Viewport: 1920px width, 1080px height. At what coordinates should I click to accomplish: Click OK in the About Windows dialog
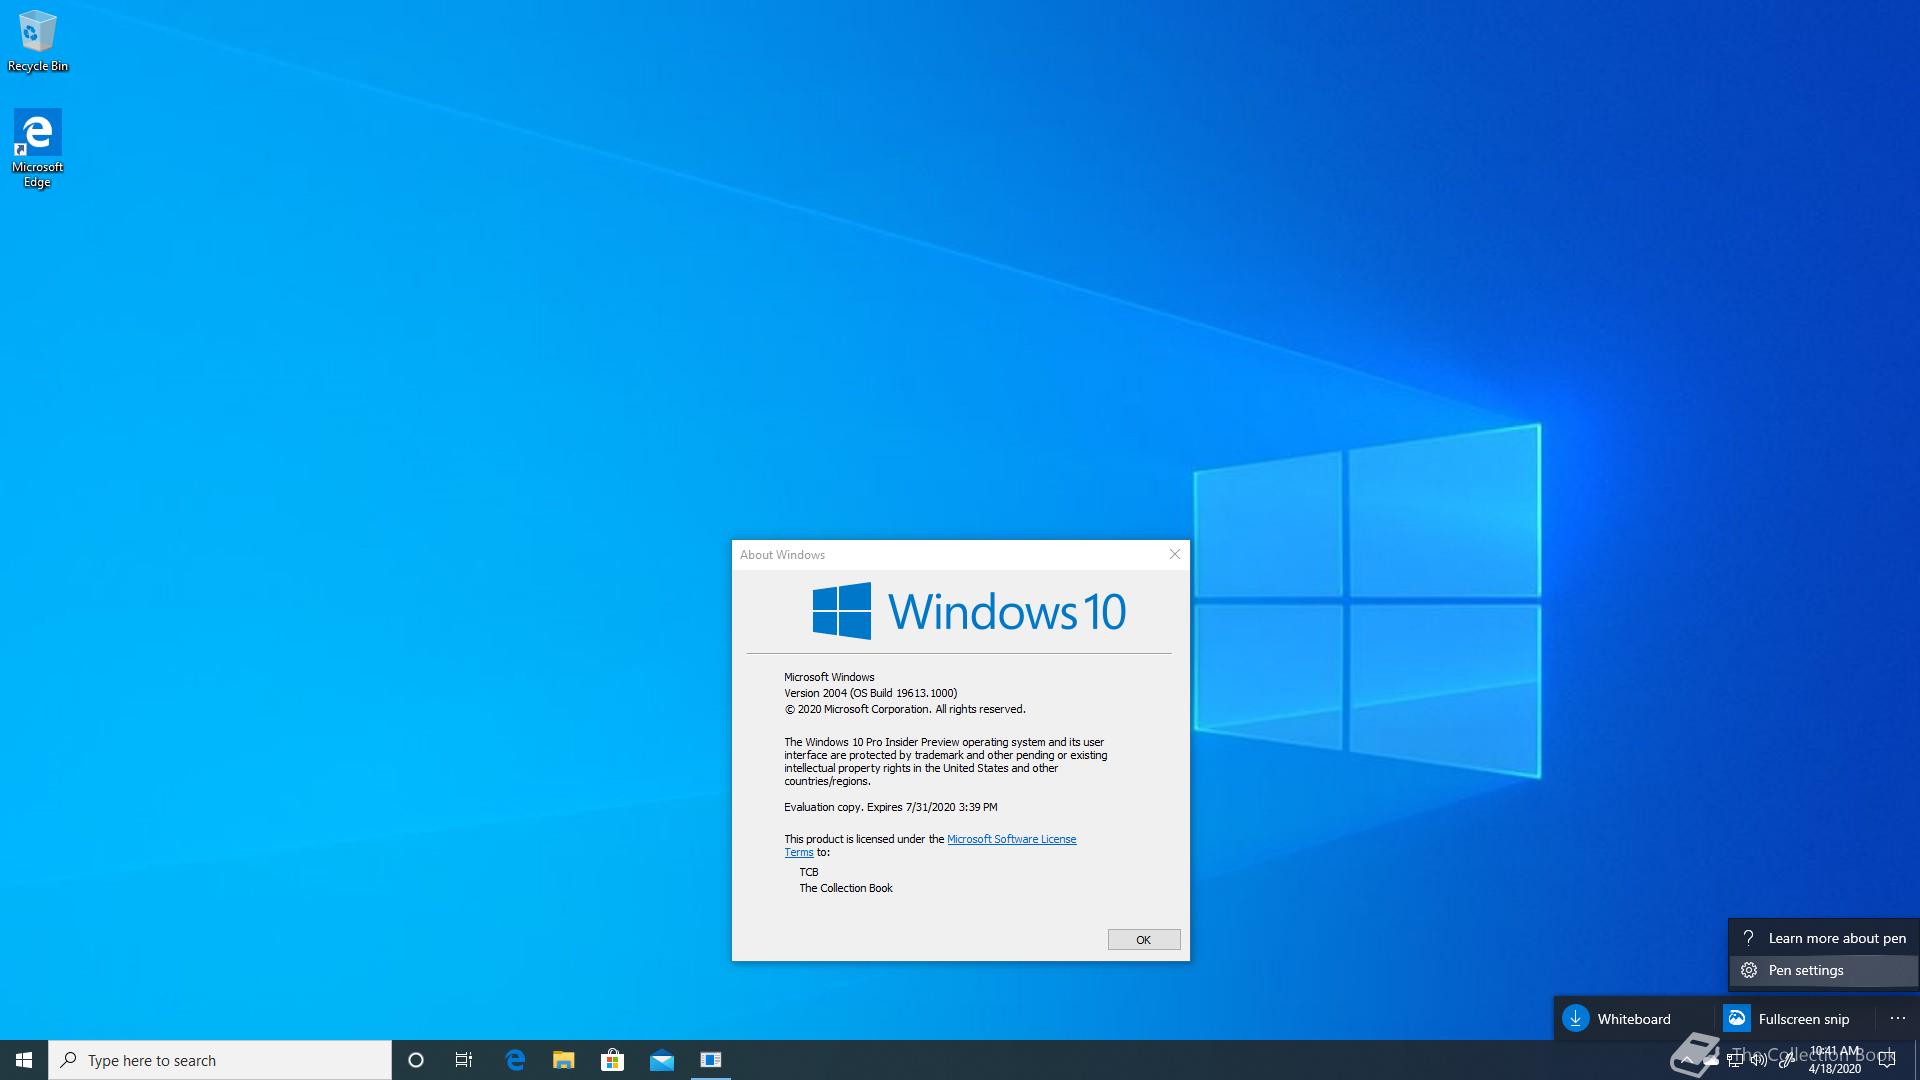1143,940
